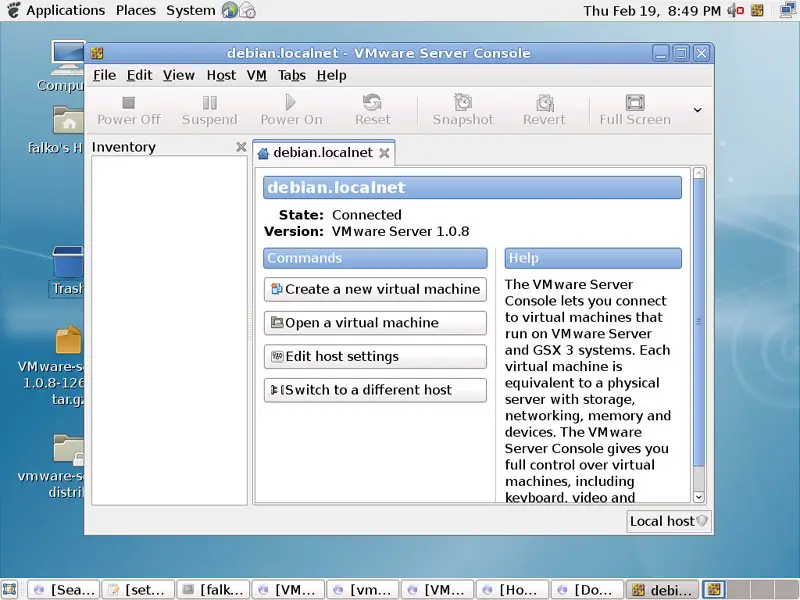Launch the mail client panel icon
The width and height of the screenshot is (800, 600).
point(247,10)
